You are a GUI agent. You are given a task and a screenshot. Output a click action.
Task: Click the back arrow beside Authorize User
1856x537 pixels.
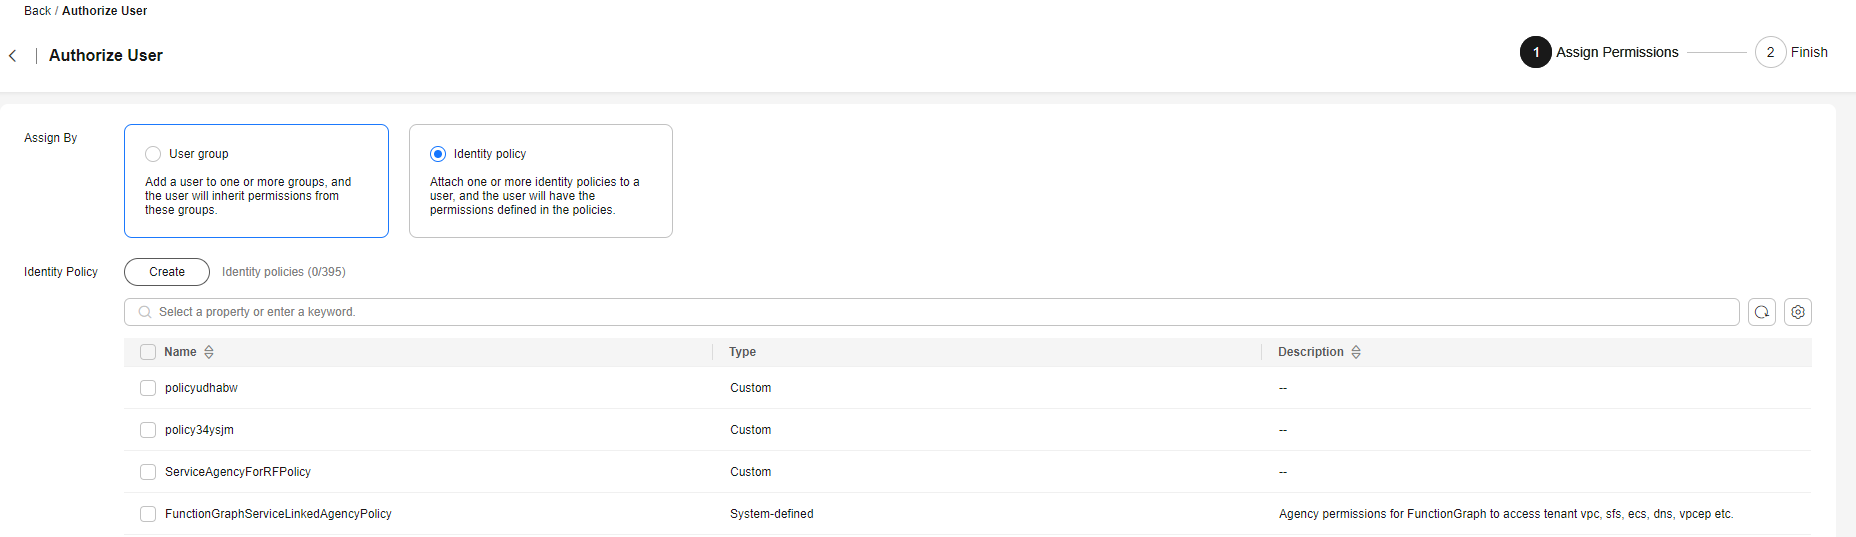point(13,56)
